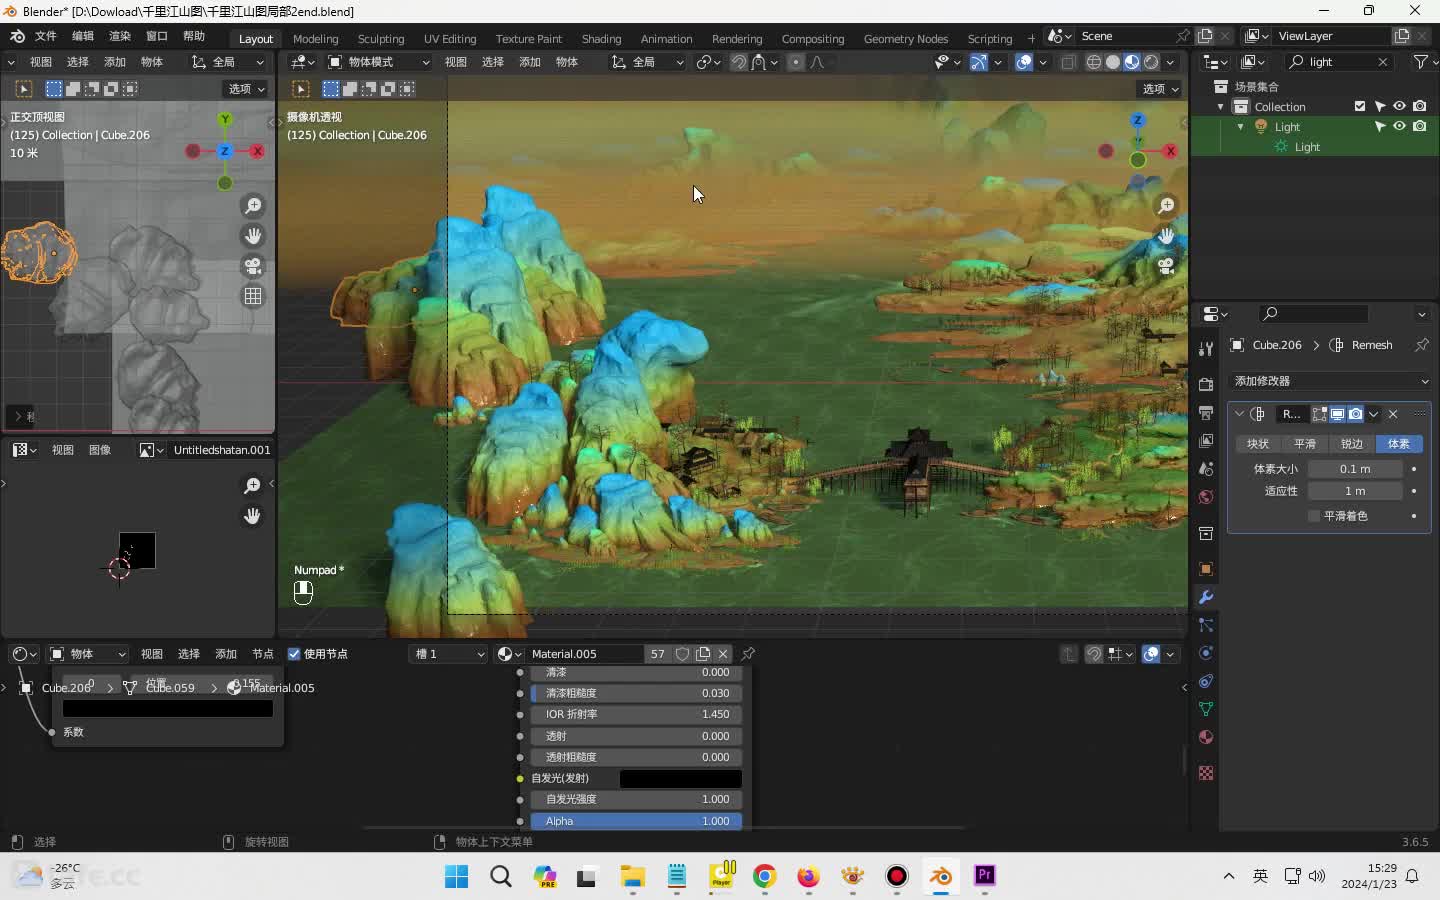
Task: Enable the 平滑着色 checkbox
Action: click(x=1314, y=516)
